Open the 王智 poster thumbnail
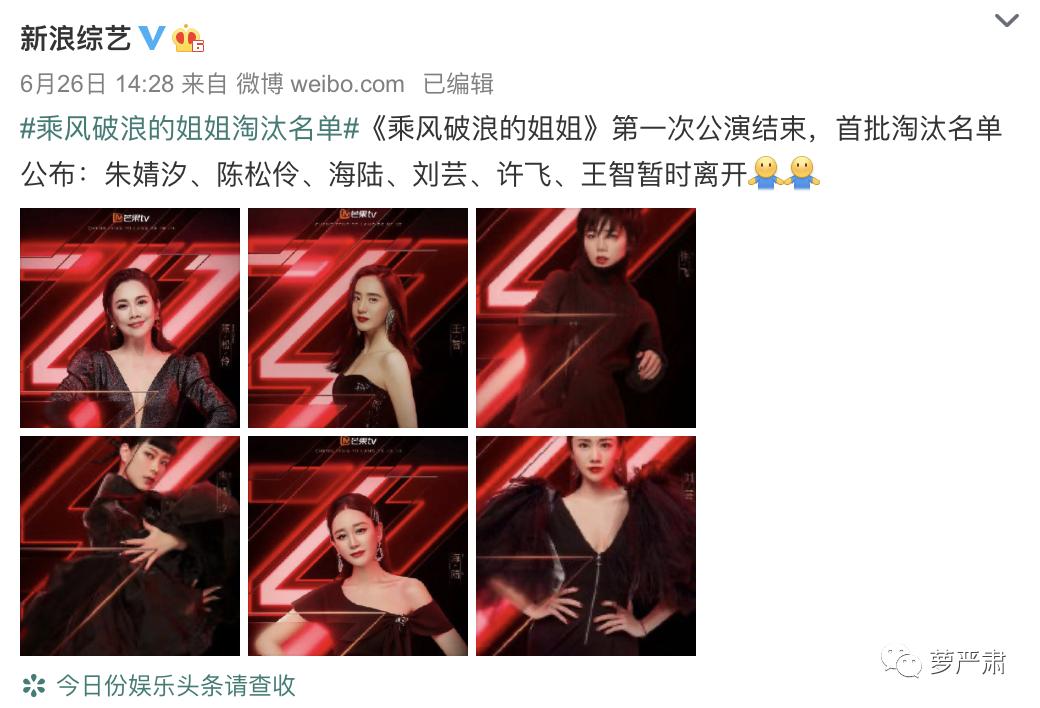This screenshot has height=708, width=1040. [358, 318]
